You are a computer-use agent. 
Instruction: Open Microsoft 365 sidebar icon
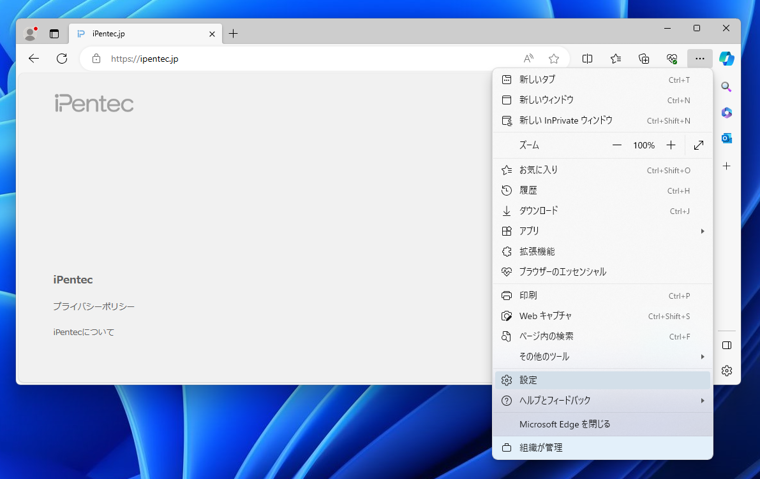[x=726, y=112]
